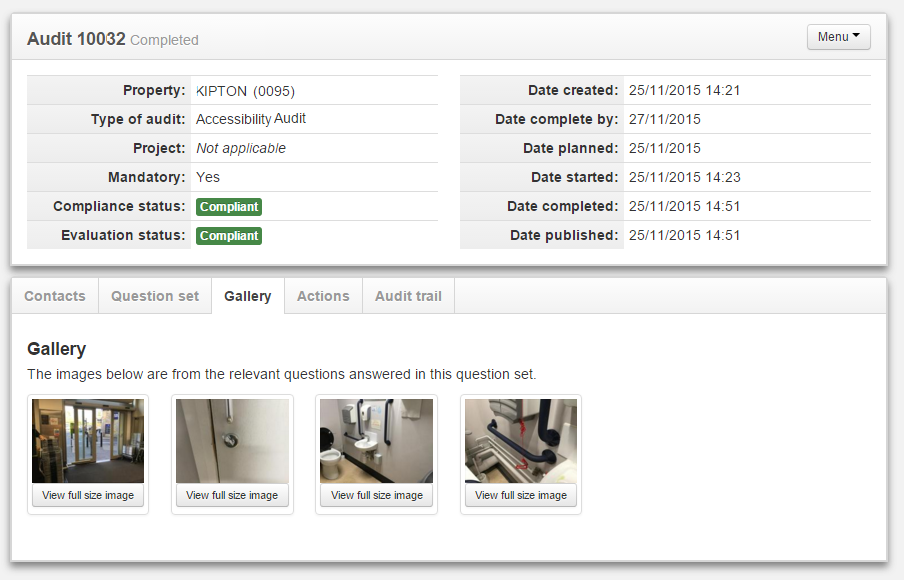Switch to the Contacts tab

coord(55,296)
